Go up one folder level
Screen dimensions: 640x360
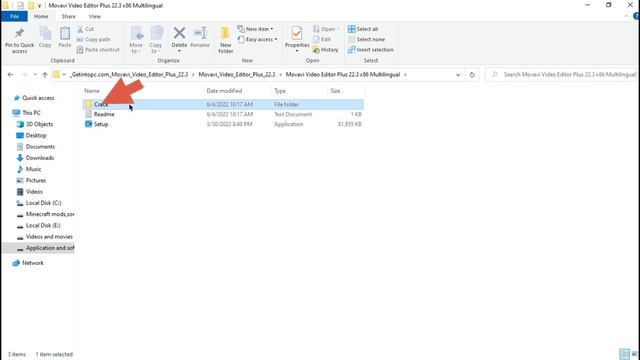(x=45, y=74)
